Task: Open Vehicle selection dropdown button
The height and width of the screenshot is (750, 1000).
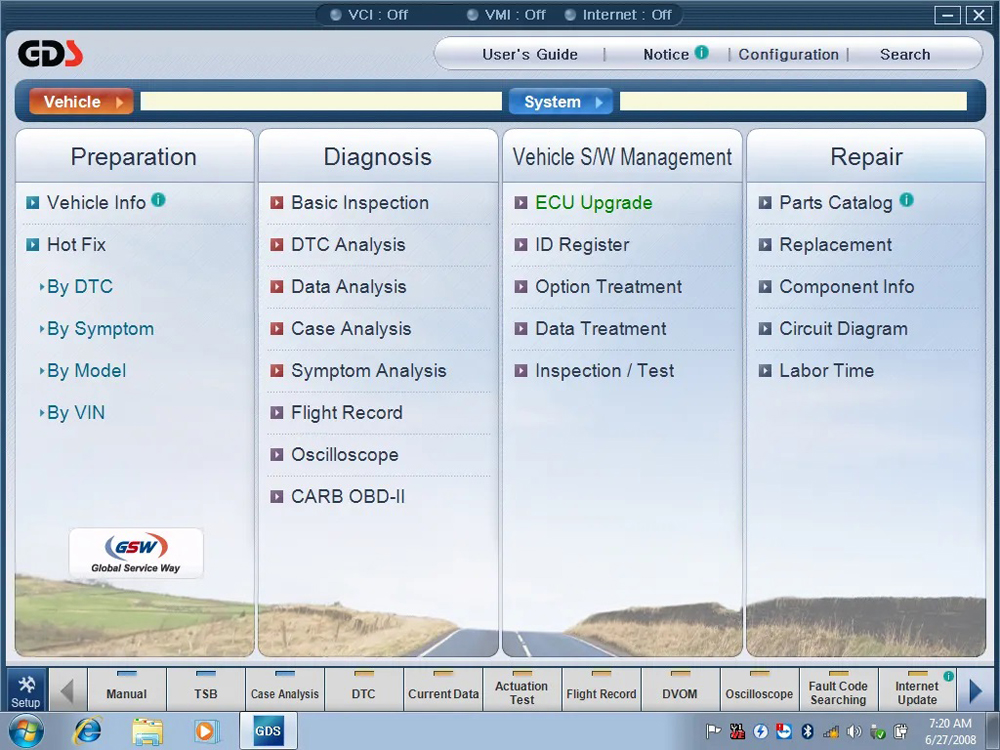Action: pos(81,101)
